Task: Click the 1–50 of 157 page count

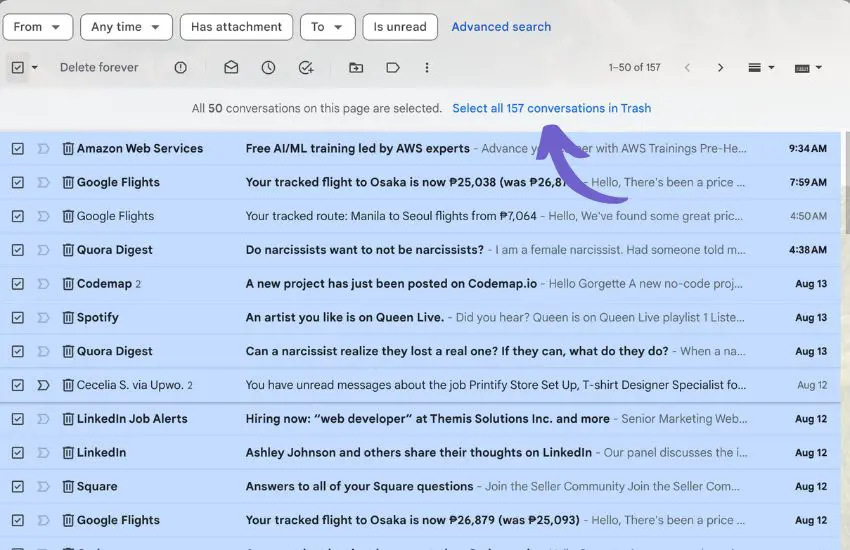Action: (x=634, y=67)
